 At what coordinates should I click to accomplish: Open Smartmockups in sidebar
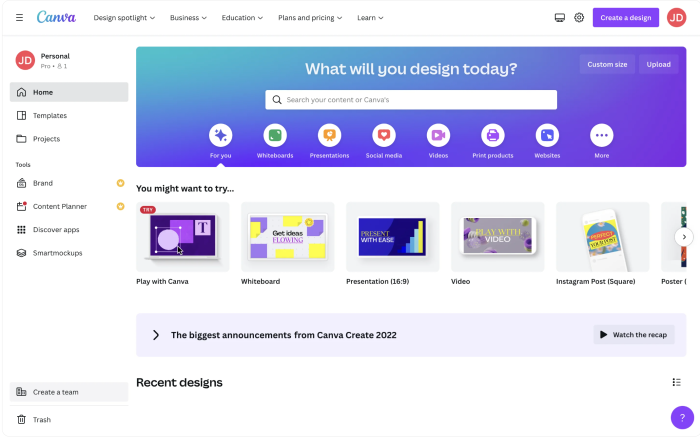coord(69,253)
